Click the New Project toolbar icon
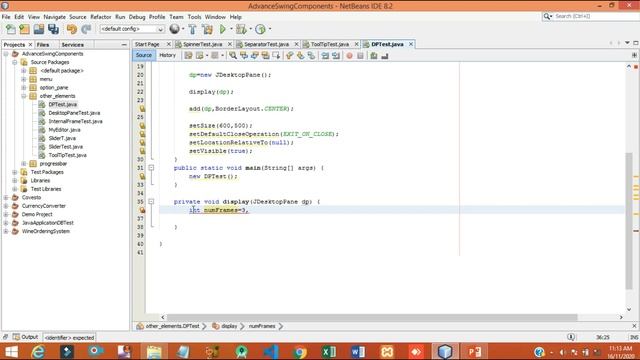 (24, 29)
